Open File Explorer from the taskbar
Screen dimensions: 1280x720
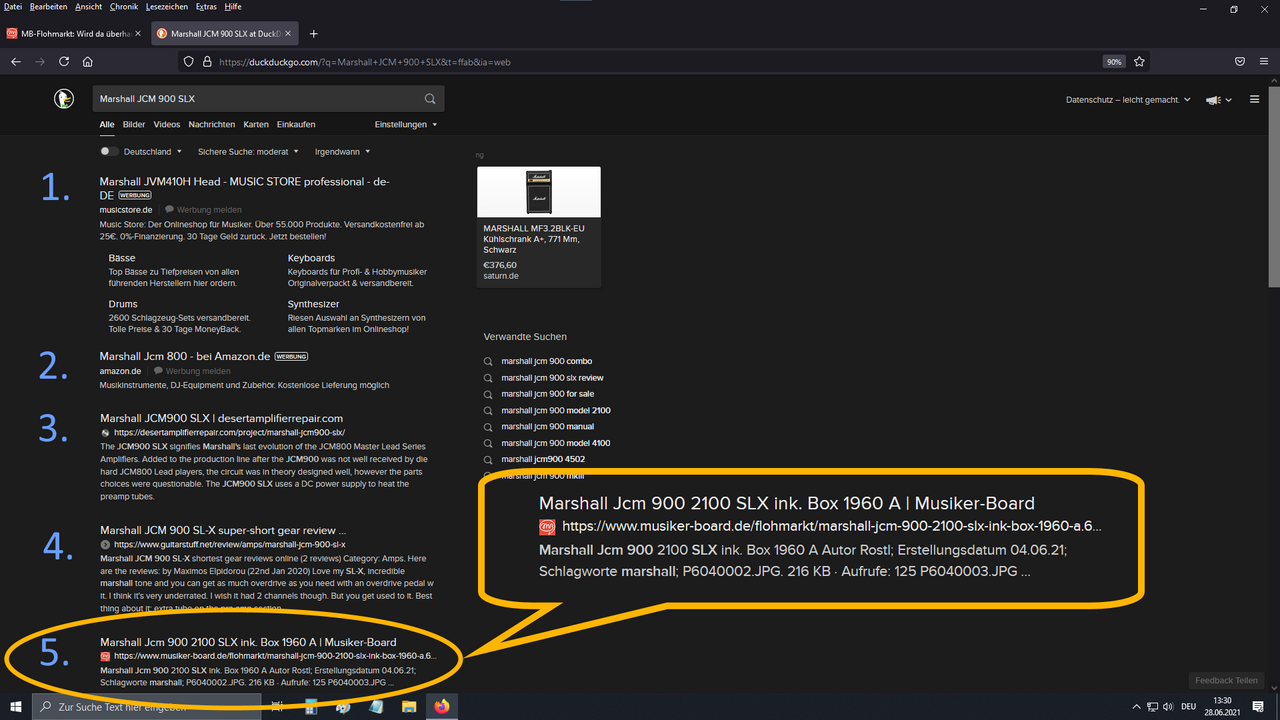409,706
